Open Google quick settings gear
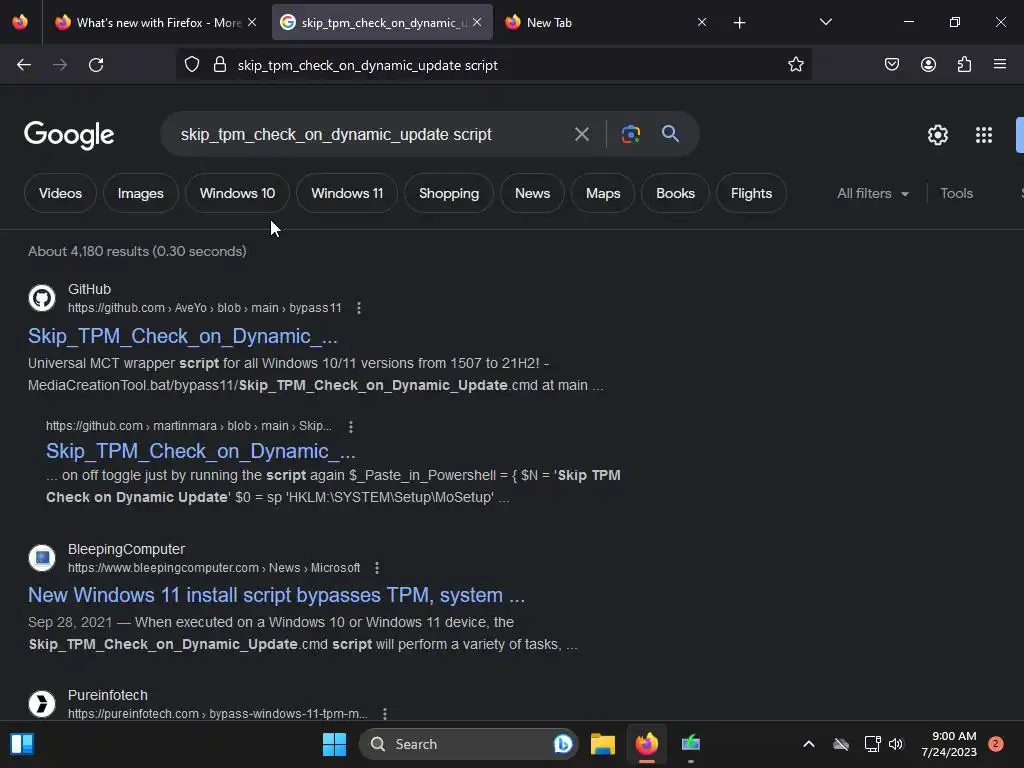The image size is (1024, 768). click(x=938, y=135)
